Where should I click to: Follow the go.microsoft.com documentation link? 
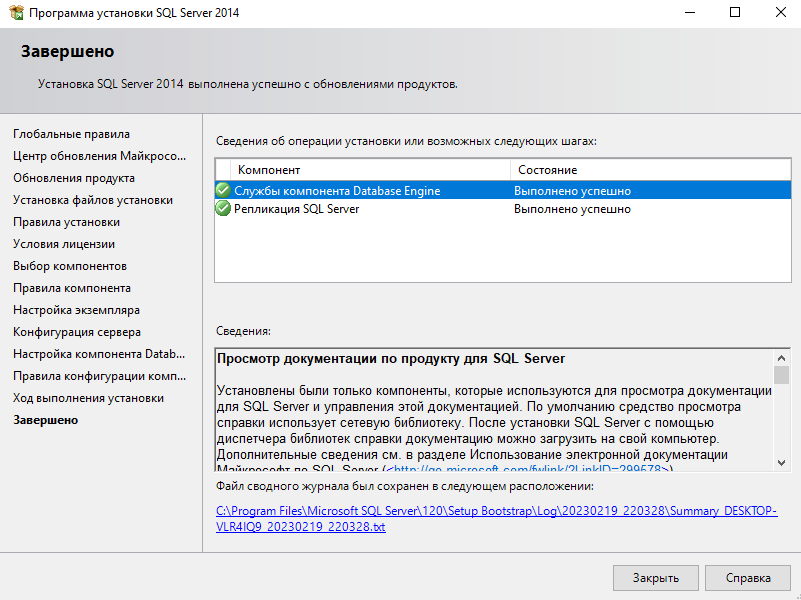point(528,469)
